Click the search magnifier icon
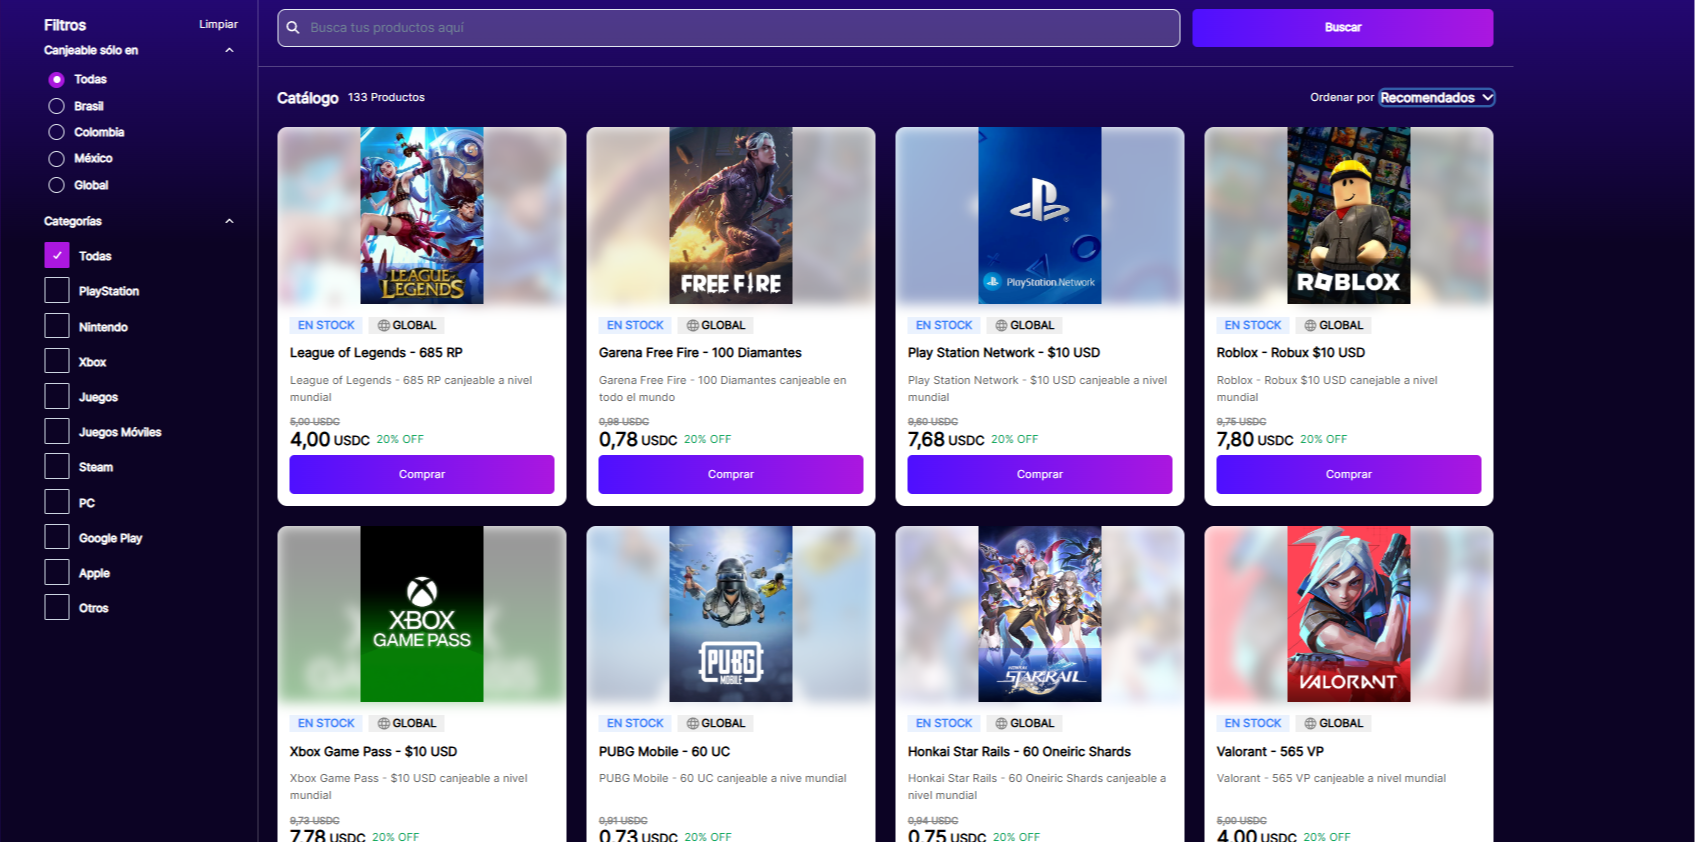1695x842 pixels. pos(293,28)
